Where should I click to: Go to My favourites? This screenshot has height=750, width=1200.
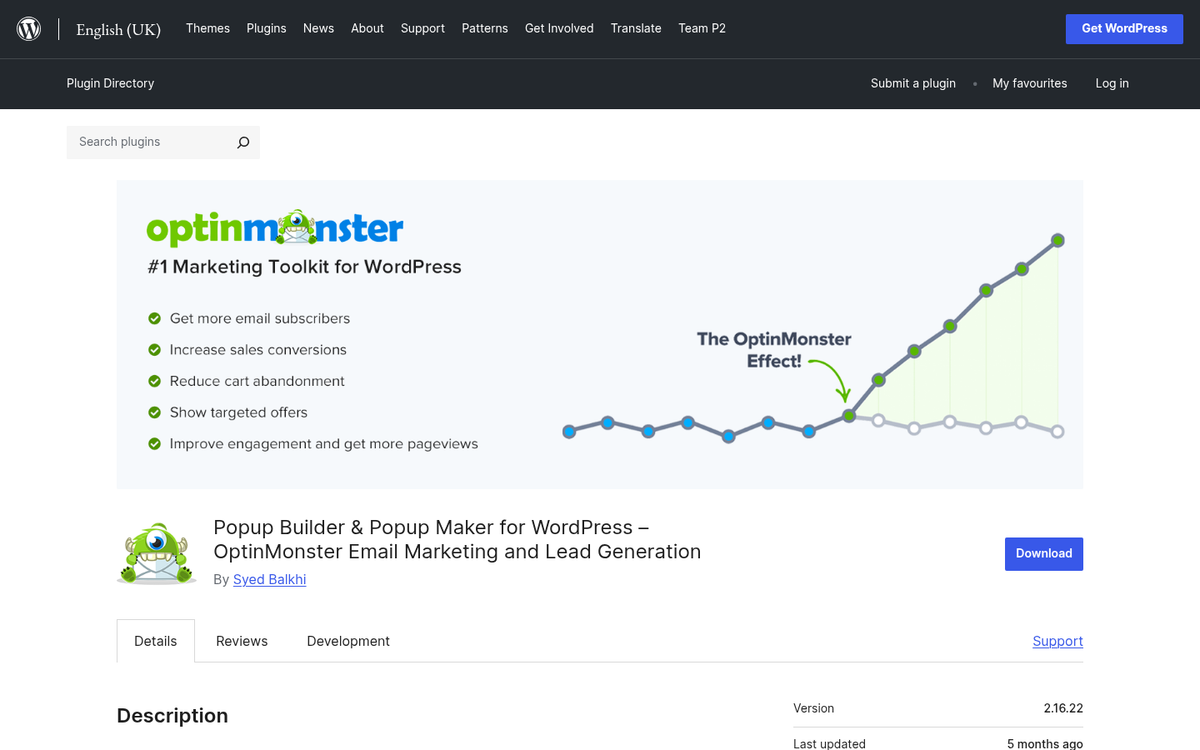(x=1030, y=83)
